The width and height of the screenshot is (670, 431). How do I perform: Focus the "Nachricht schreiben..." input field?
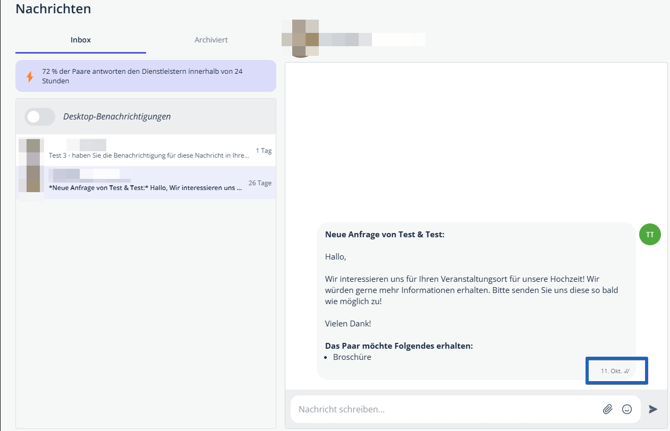pyautogui.click(x=440, y=409)
